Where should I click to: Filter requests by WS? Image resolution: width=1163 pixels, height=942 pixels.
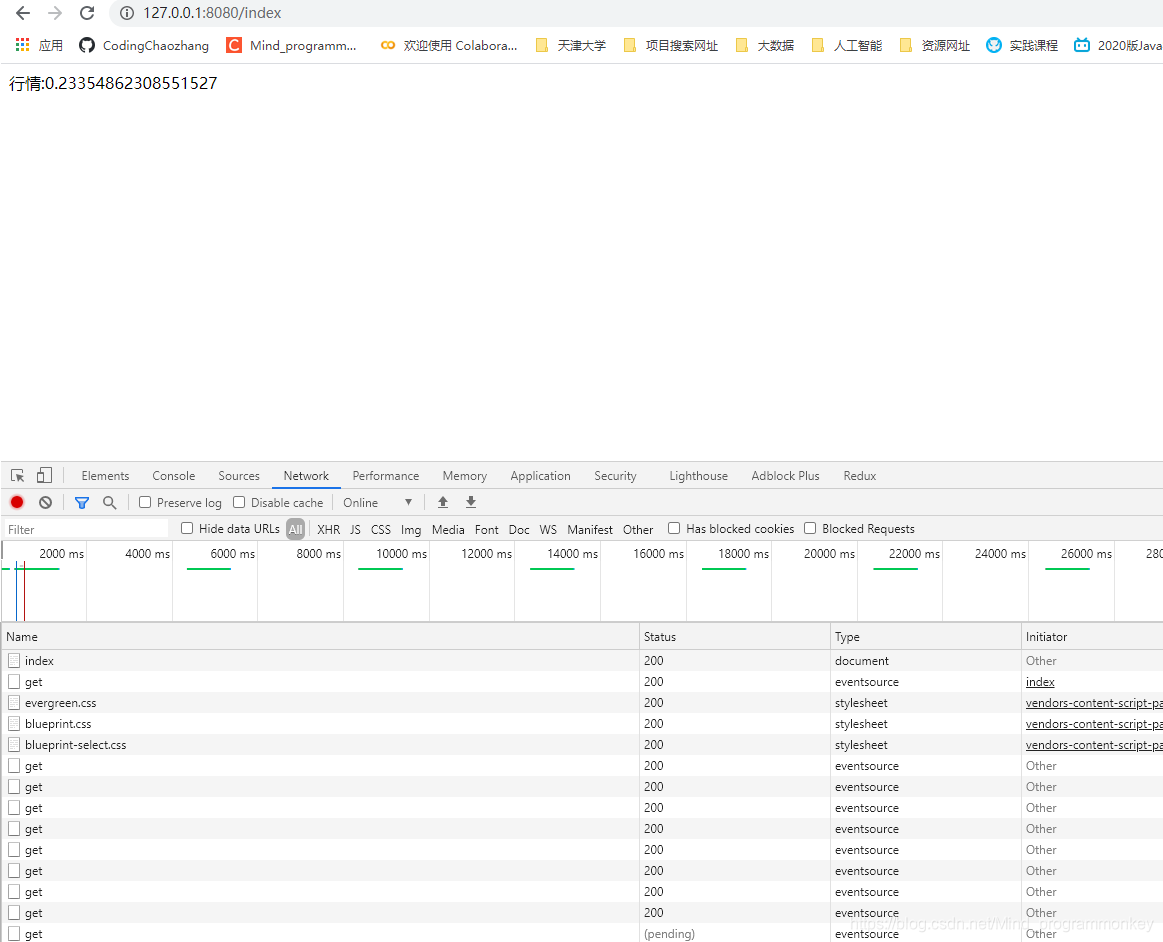pos(548,529)
